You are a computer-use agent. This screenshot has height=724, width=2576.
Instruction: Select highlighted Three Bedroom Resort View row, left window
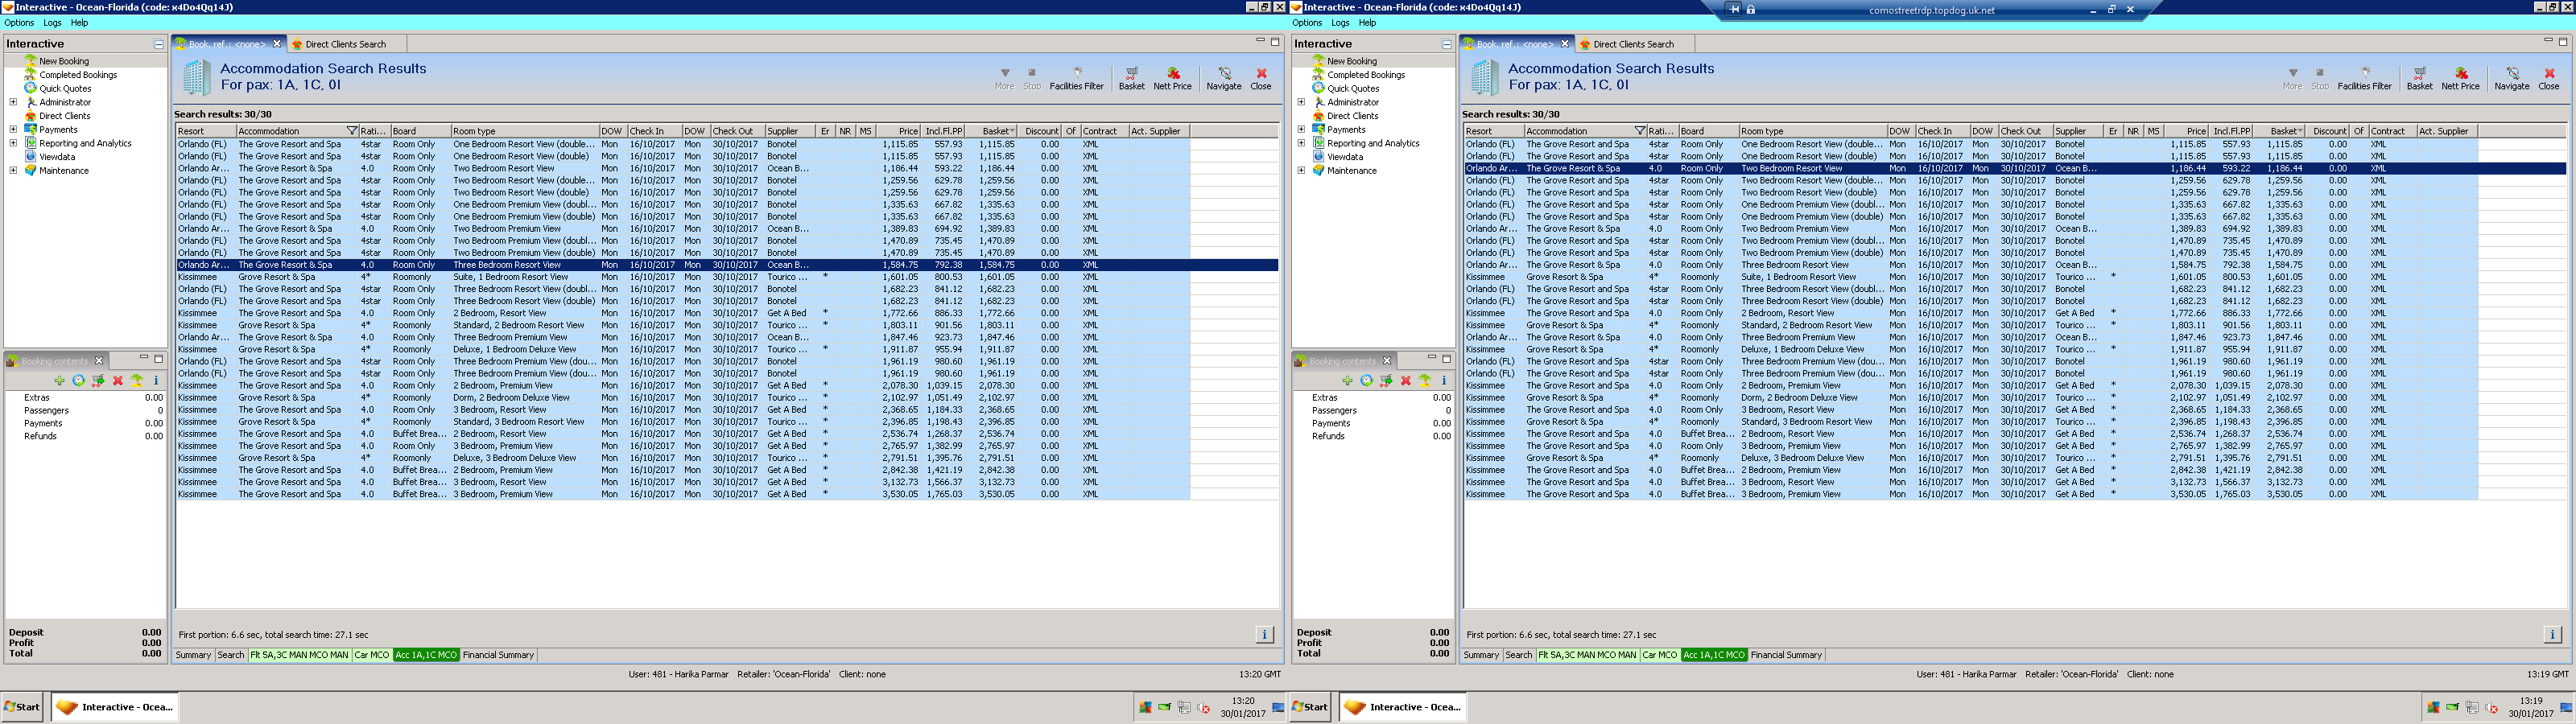click(506, 265)
